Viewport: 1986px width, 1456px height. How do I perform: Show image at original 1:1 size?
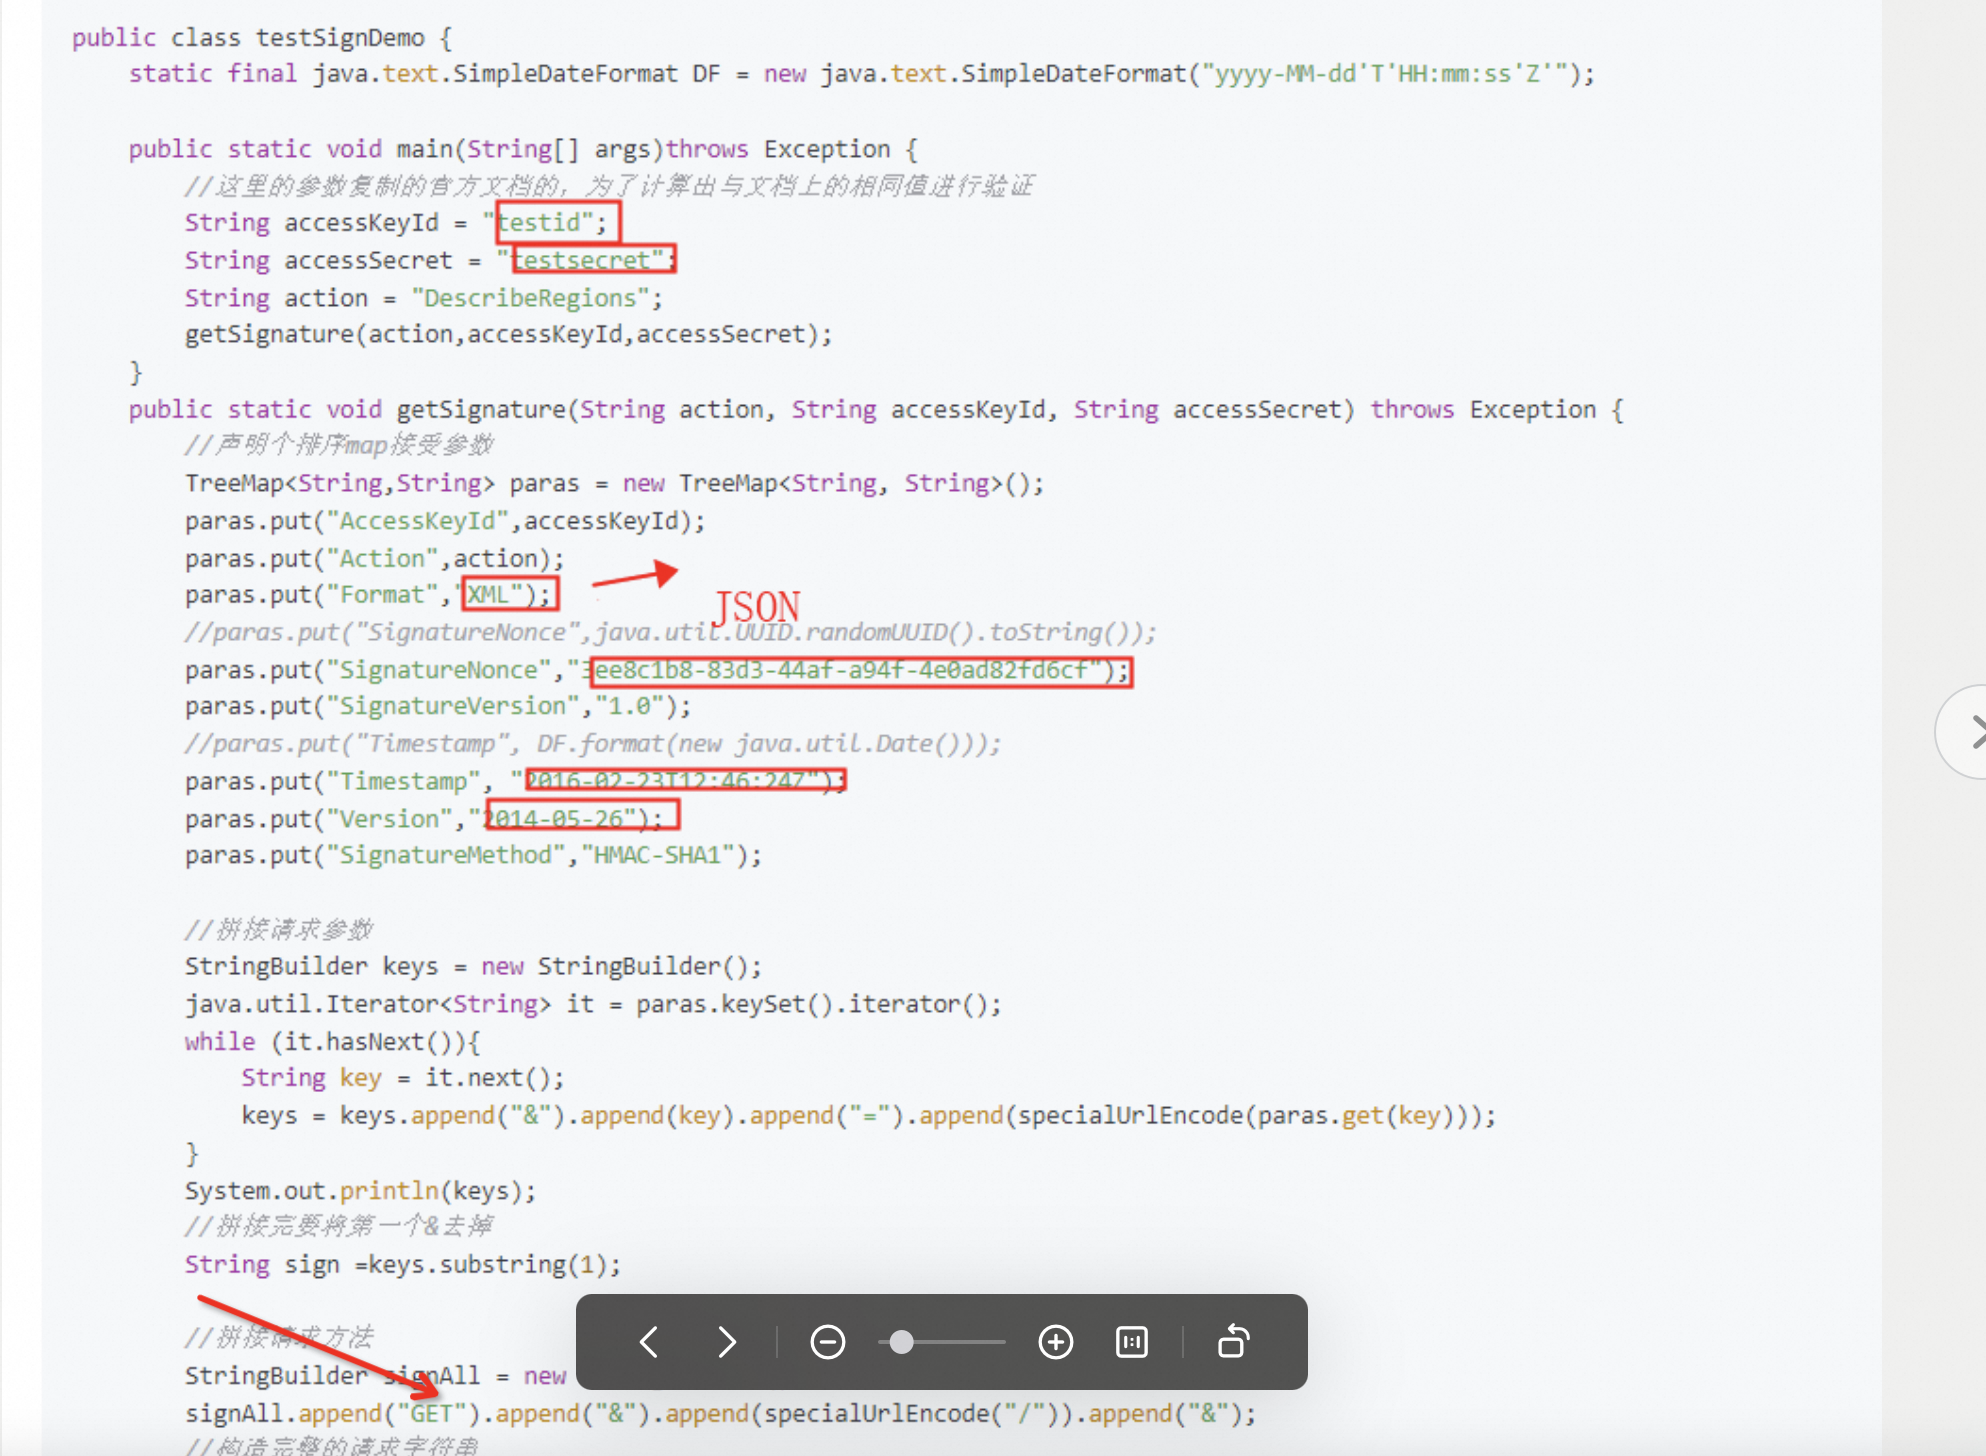pyautogui.click(x=1132, y=1342)
